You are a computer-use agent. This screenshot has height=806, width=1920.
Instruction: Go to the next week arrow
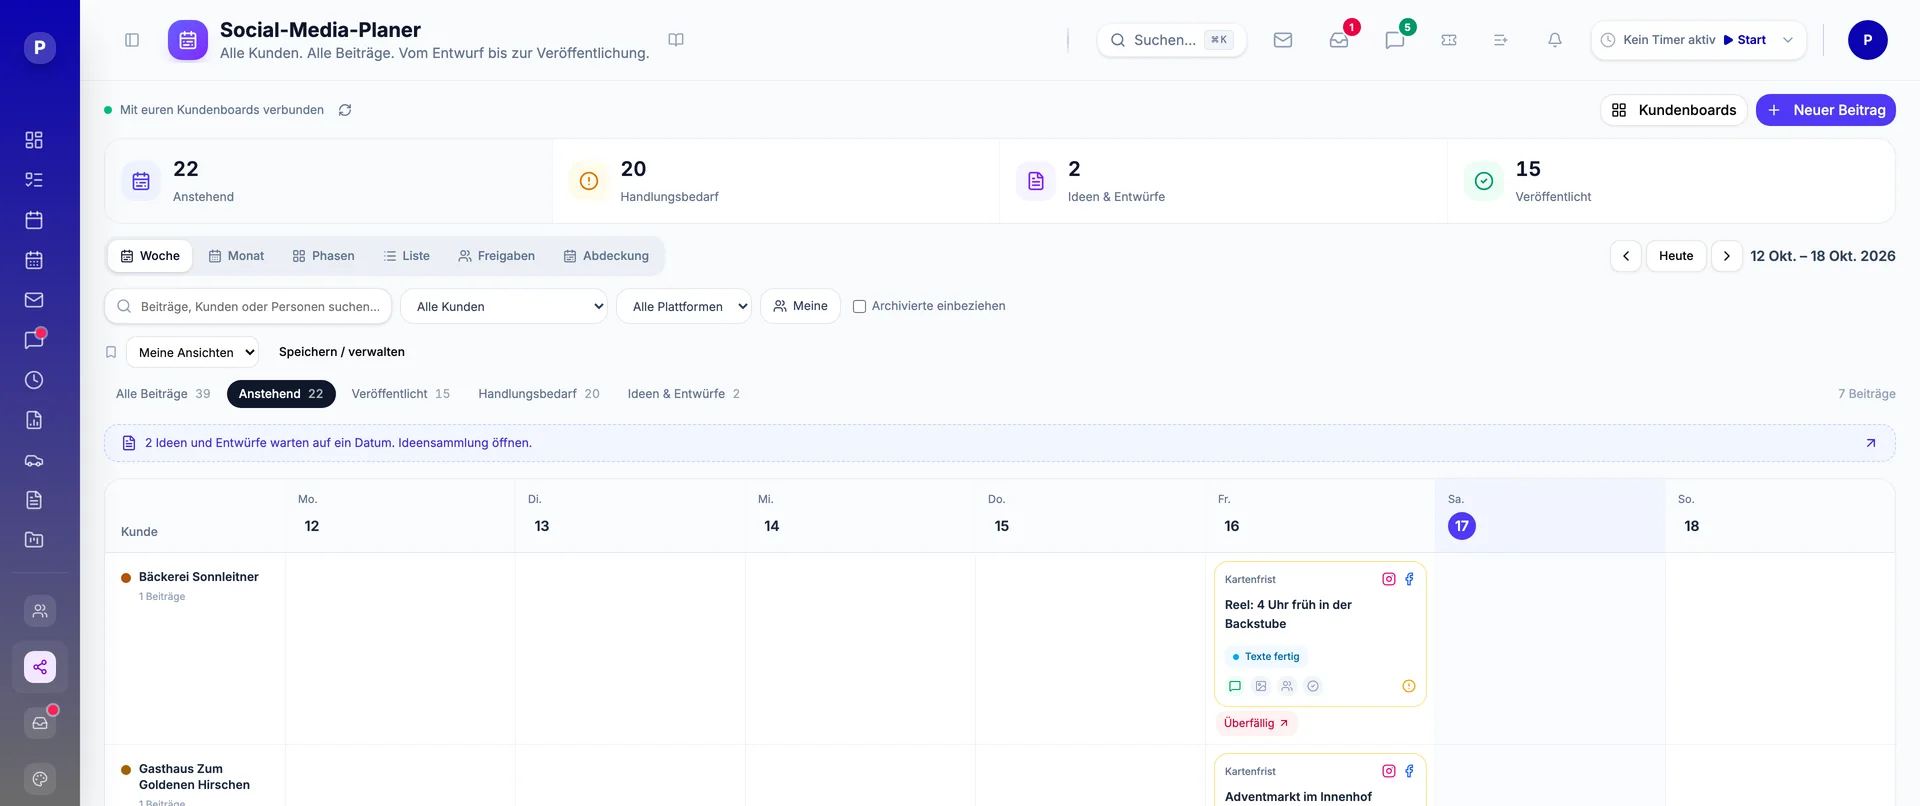tap(1727, 256)
